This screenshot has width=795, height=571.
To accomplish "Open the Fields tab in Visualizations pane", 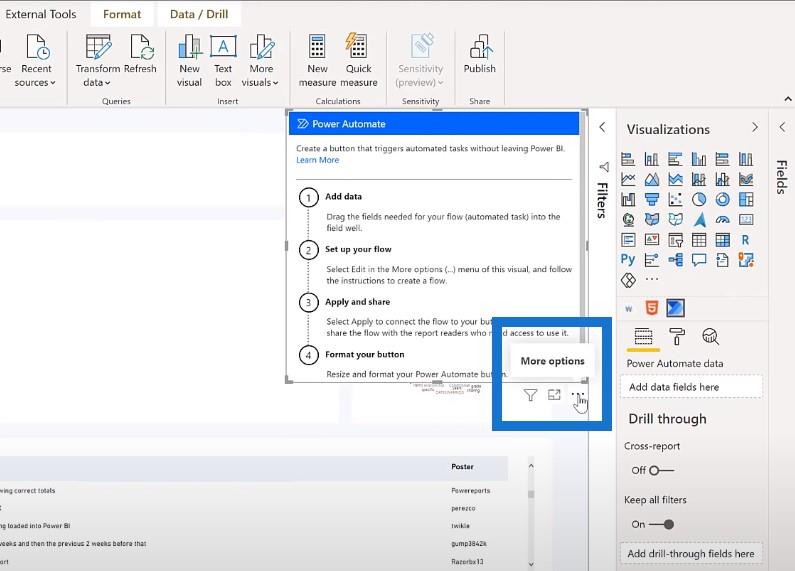I will click(643, 337).
